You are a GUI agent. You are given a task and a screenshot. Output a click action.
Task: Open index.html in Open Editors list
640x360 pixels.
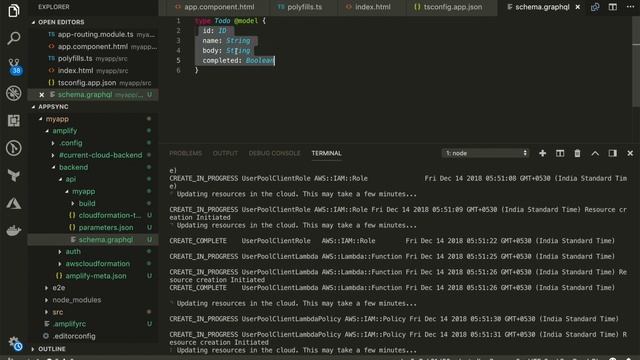tap(93, 71)
